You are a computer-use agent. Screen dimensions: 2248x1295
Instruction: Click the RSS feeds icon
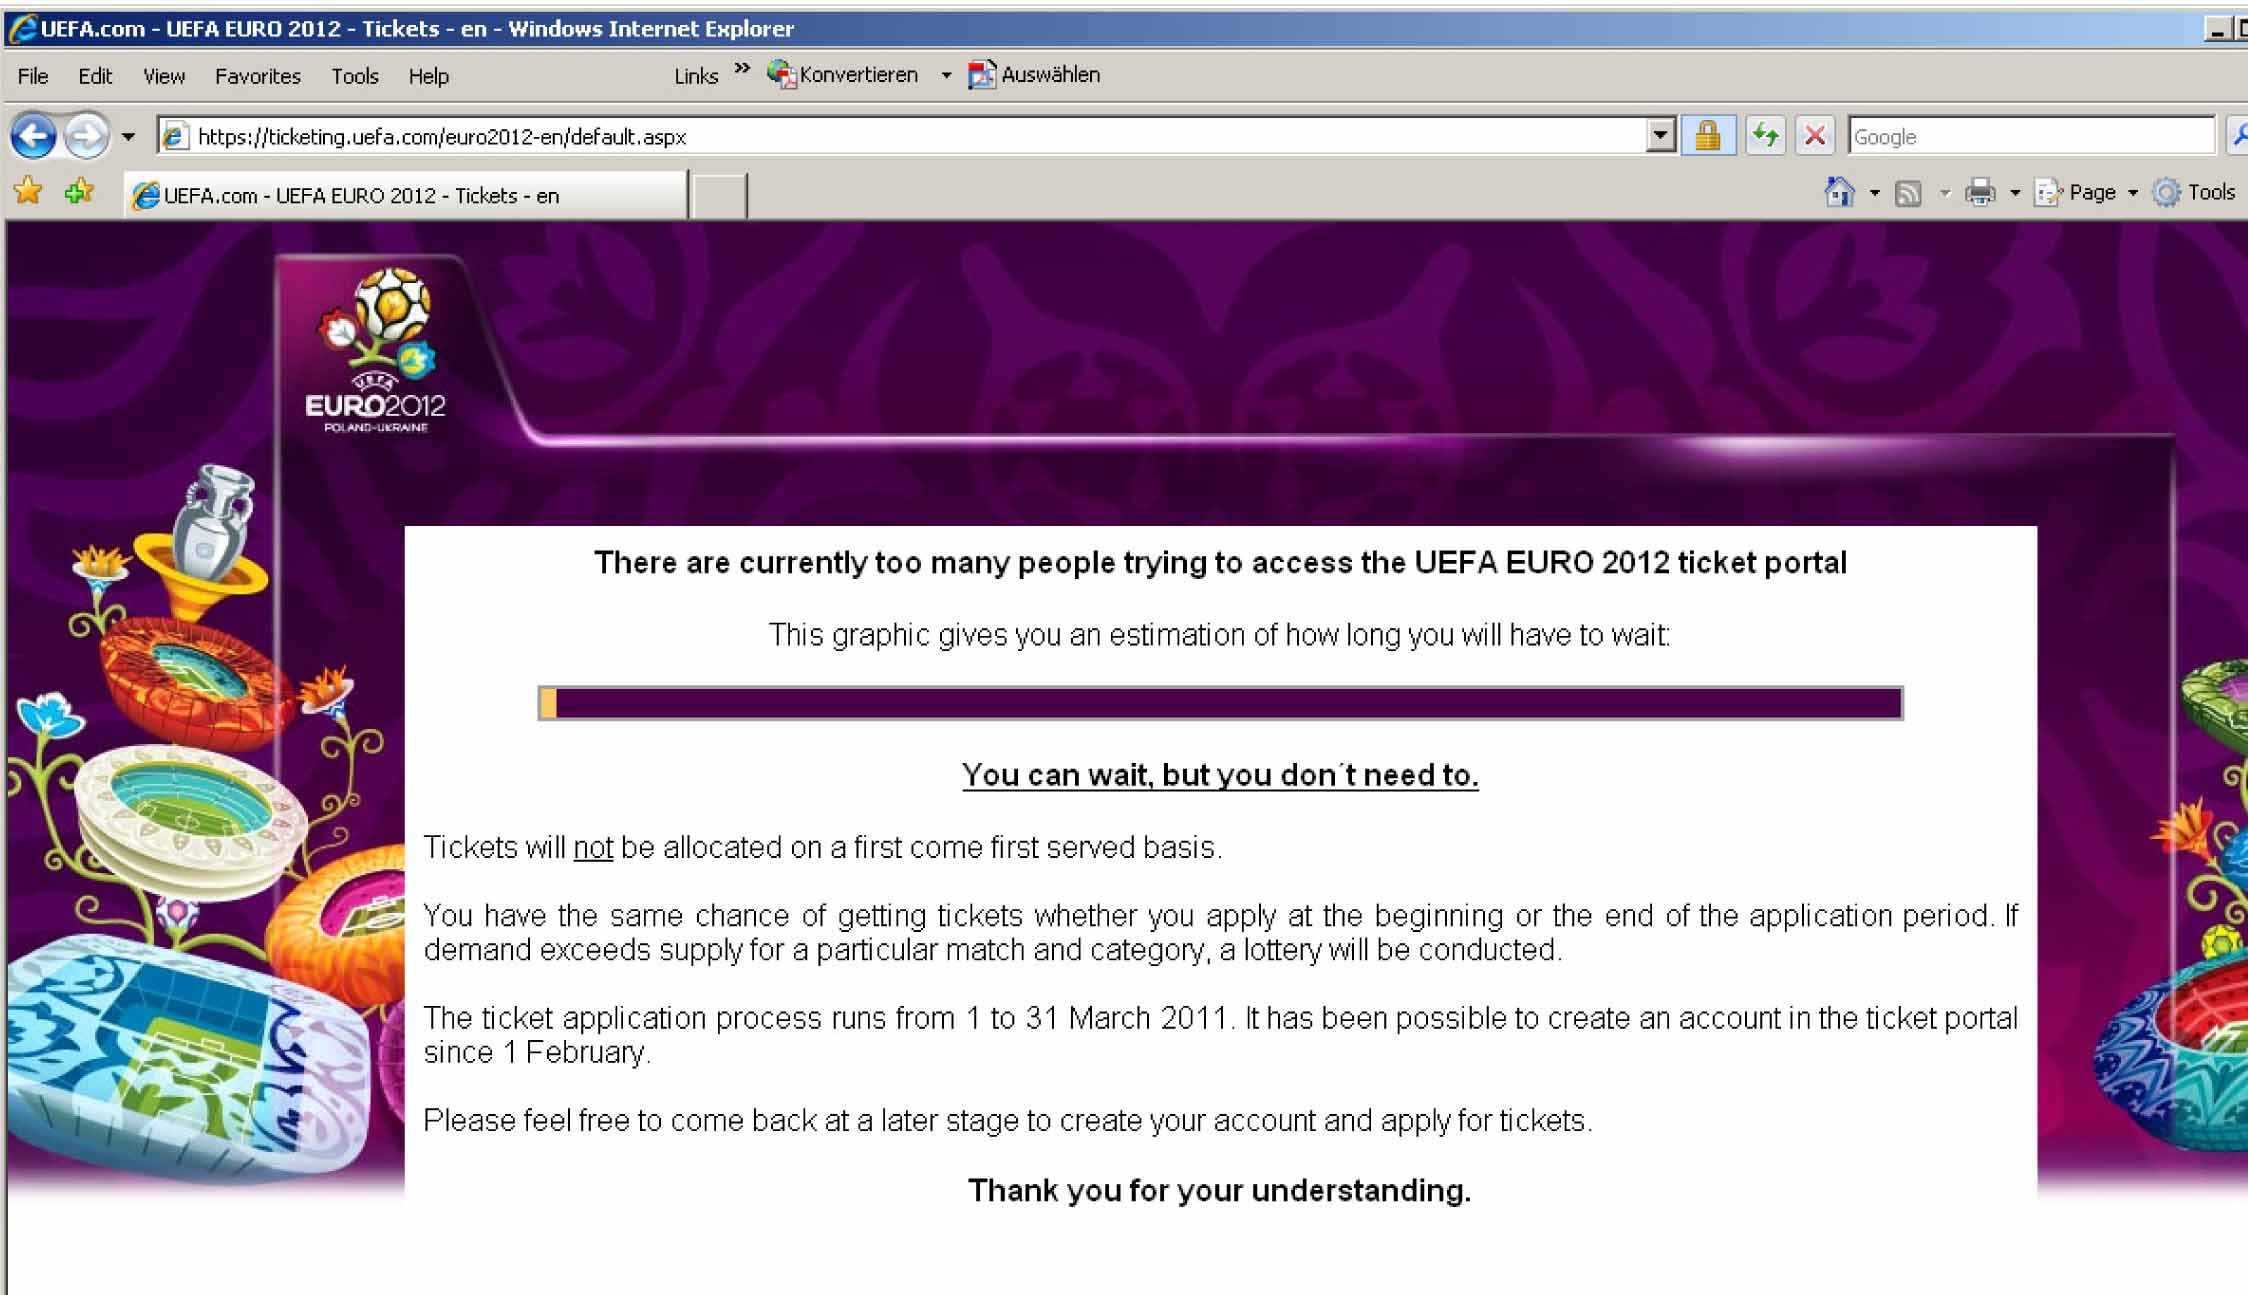1908,193
